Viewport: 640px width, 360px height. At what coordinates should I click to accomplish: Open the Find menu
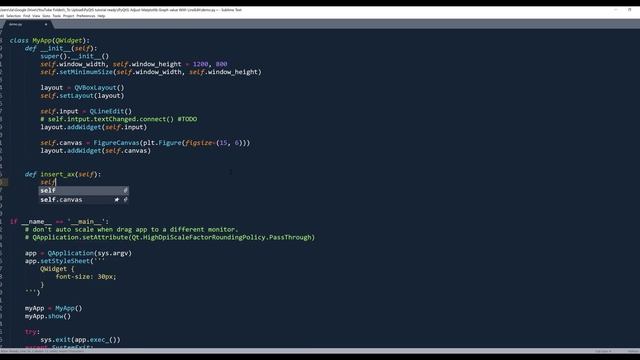[27, 16]
